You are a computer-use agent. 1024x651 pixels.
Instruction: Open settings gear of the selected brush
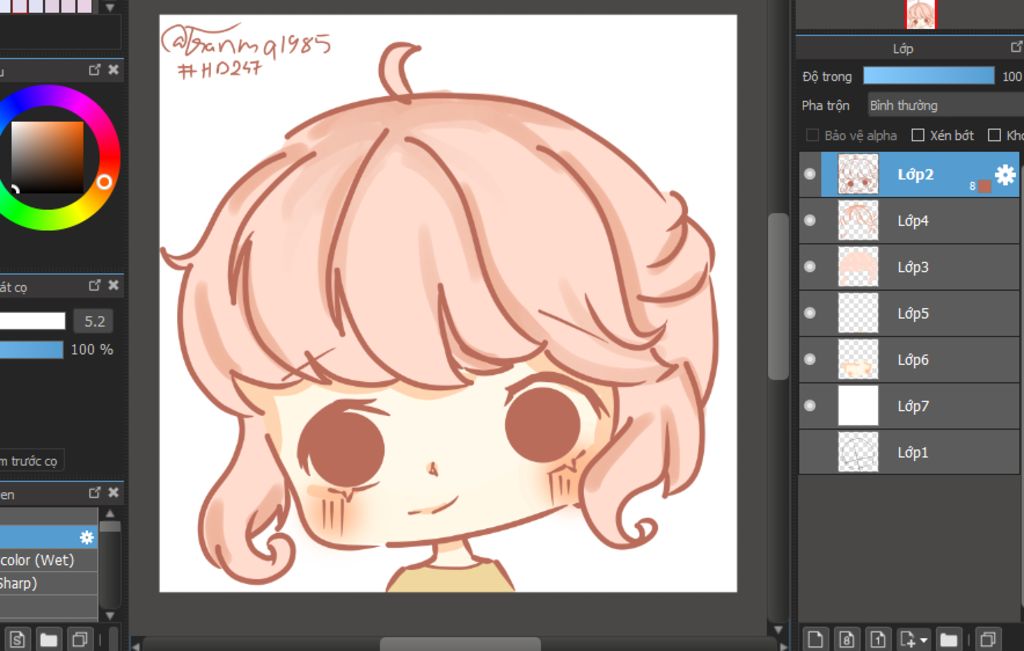(87, 537)
